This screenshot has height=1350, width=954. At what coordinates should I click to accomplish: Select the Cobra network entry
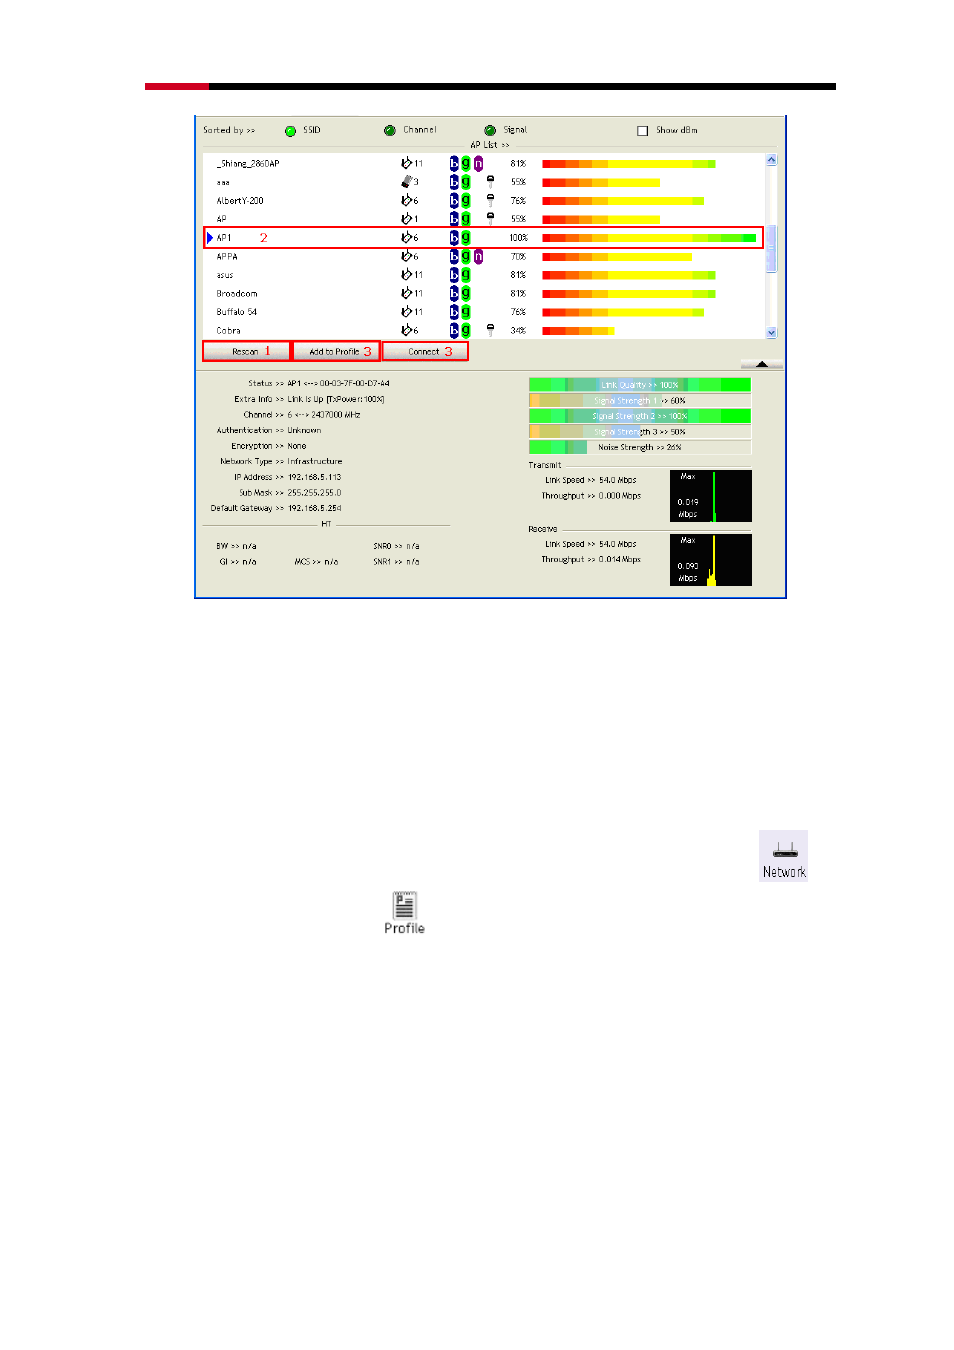(x=484, y=330)
